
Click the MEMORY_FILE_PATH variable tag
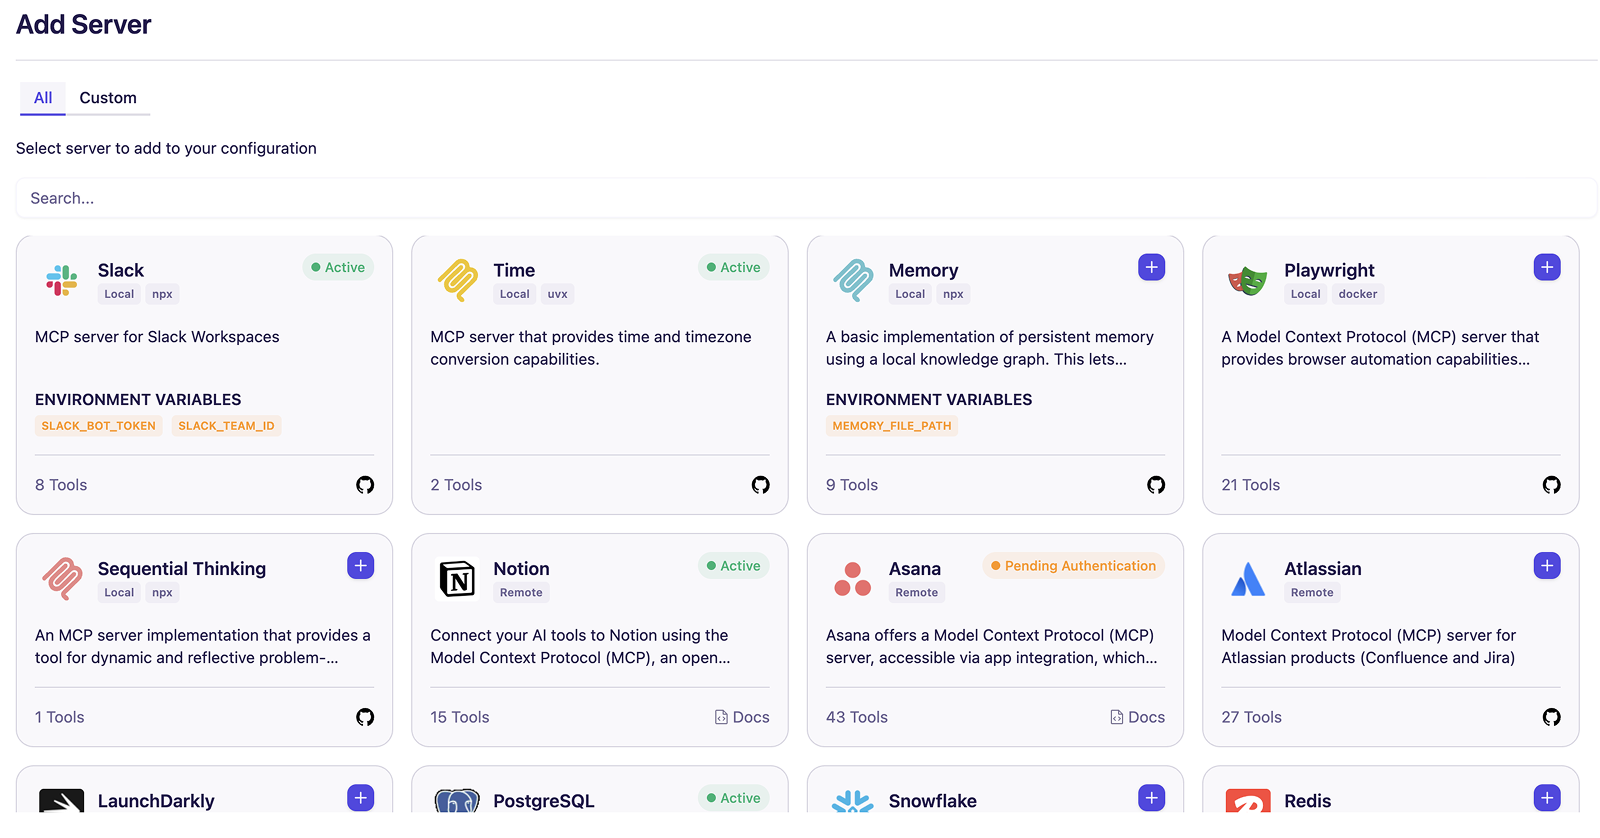point(892,426)
